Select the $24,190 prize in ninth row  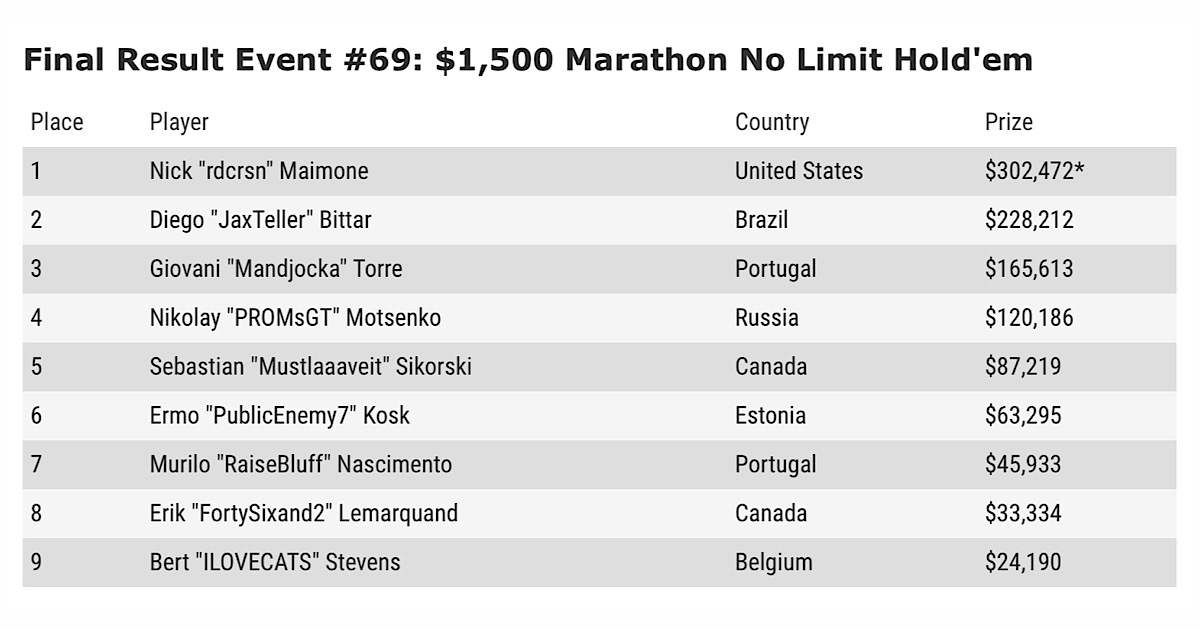(x=1023, y=563)
